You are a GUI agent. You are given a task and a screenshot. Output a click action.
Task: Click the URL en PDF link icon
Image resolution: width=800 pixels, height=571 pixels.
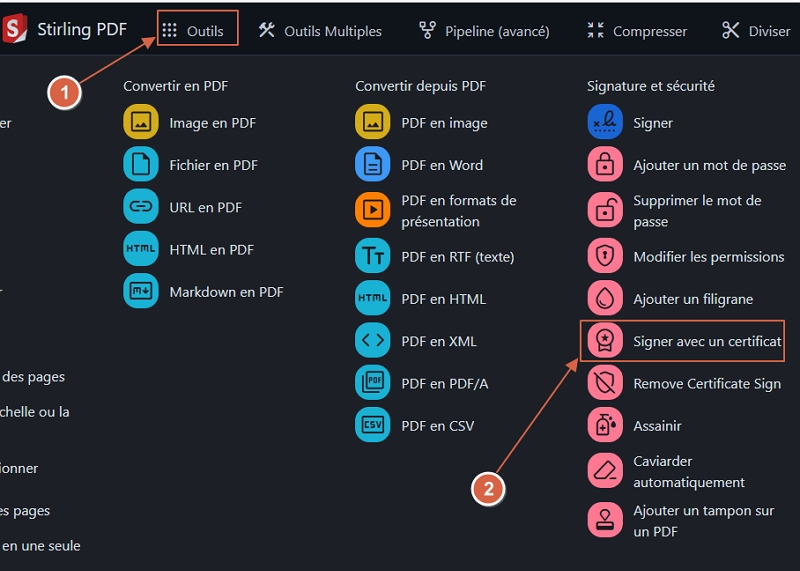coord(141,207)
